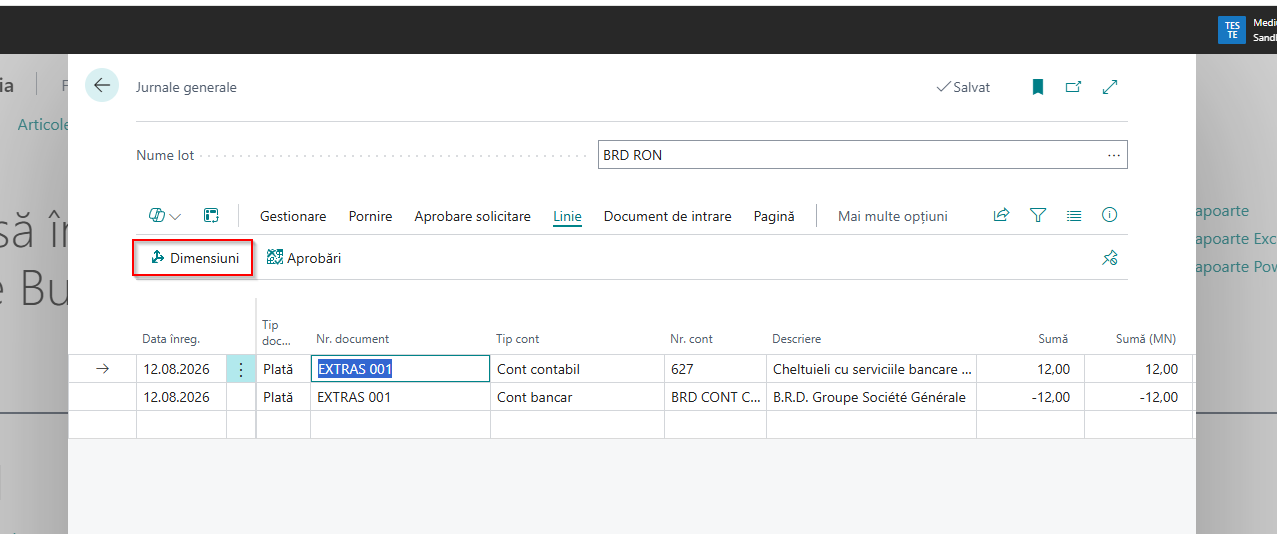Screen dimensions: 1277x534
Task: Open the Copilot icon dropdown
Action: point(165,216)
